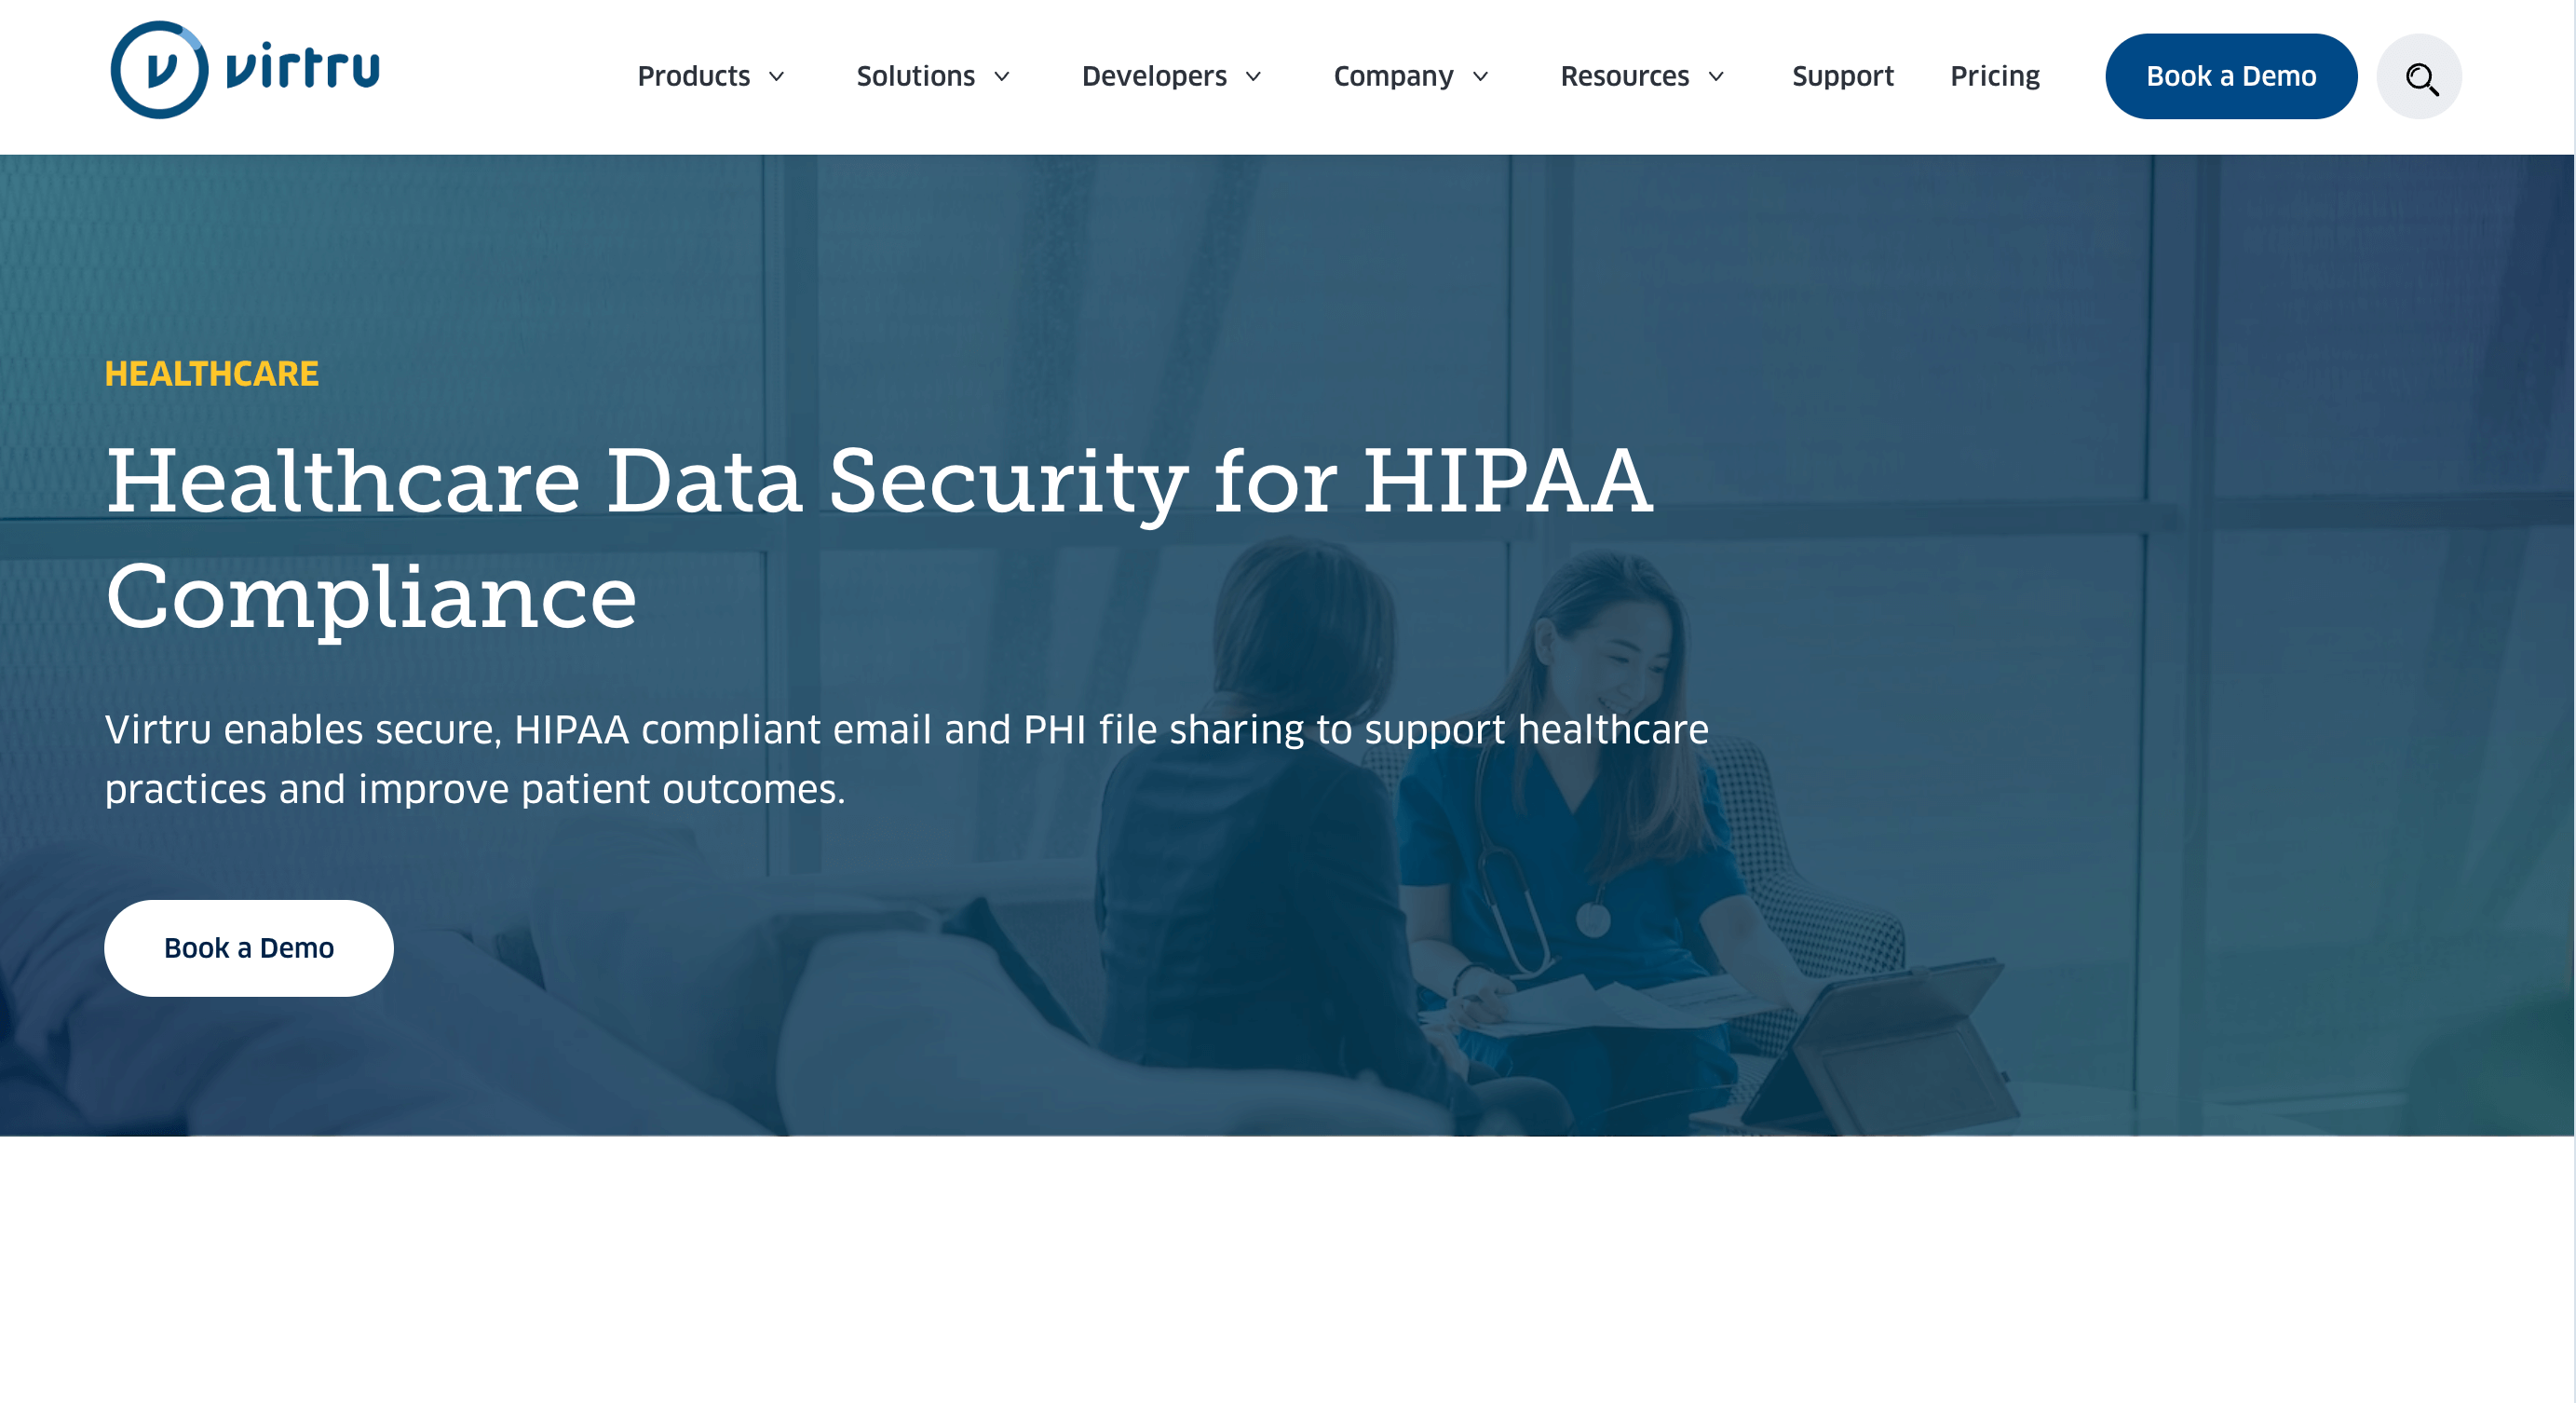Click the Book a Demo hero button
The image size is (2576, 1403).
pos(251,947)
